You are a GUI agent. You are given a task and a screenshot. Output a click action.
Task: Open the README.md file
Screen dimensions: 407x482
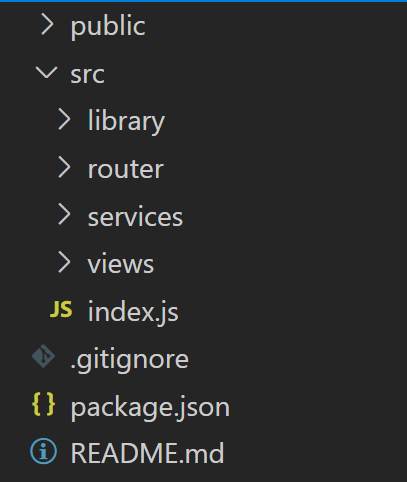click(x=148, y=453)
